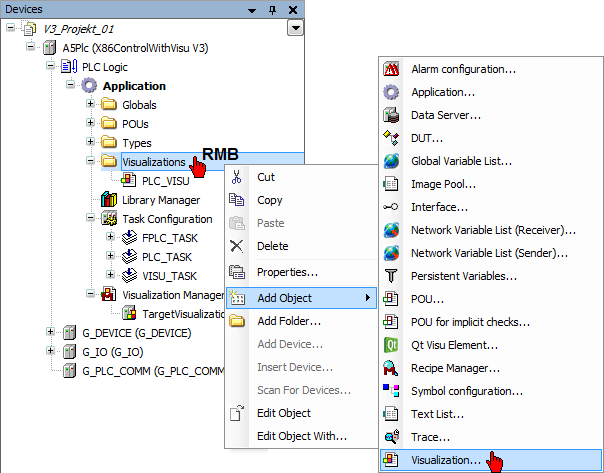Click the Qt Visu Element icon
This screenshot has height=473, width=604.
[391, 345]
